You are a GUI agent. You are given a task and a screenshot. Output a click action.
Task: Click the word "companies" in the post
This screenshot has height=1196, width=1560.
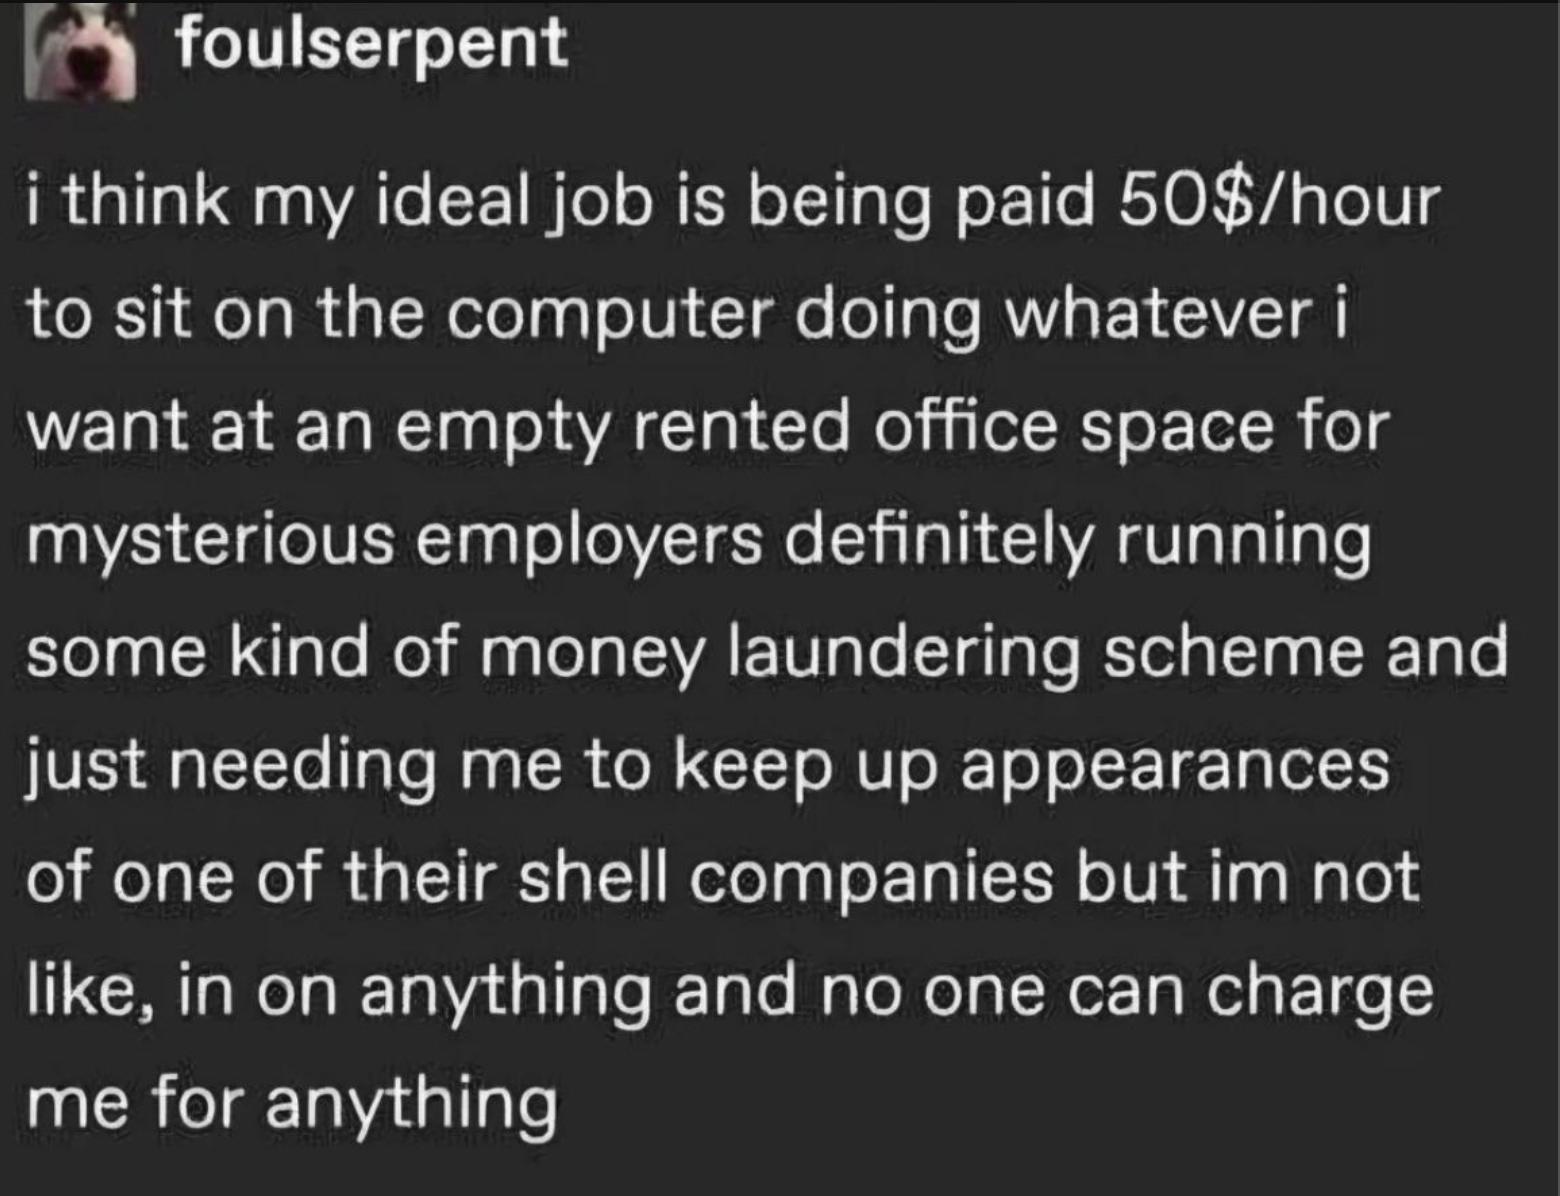click(869, 879)
